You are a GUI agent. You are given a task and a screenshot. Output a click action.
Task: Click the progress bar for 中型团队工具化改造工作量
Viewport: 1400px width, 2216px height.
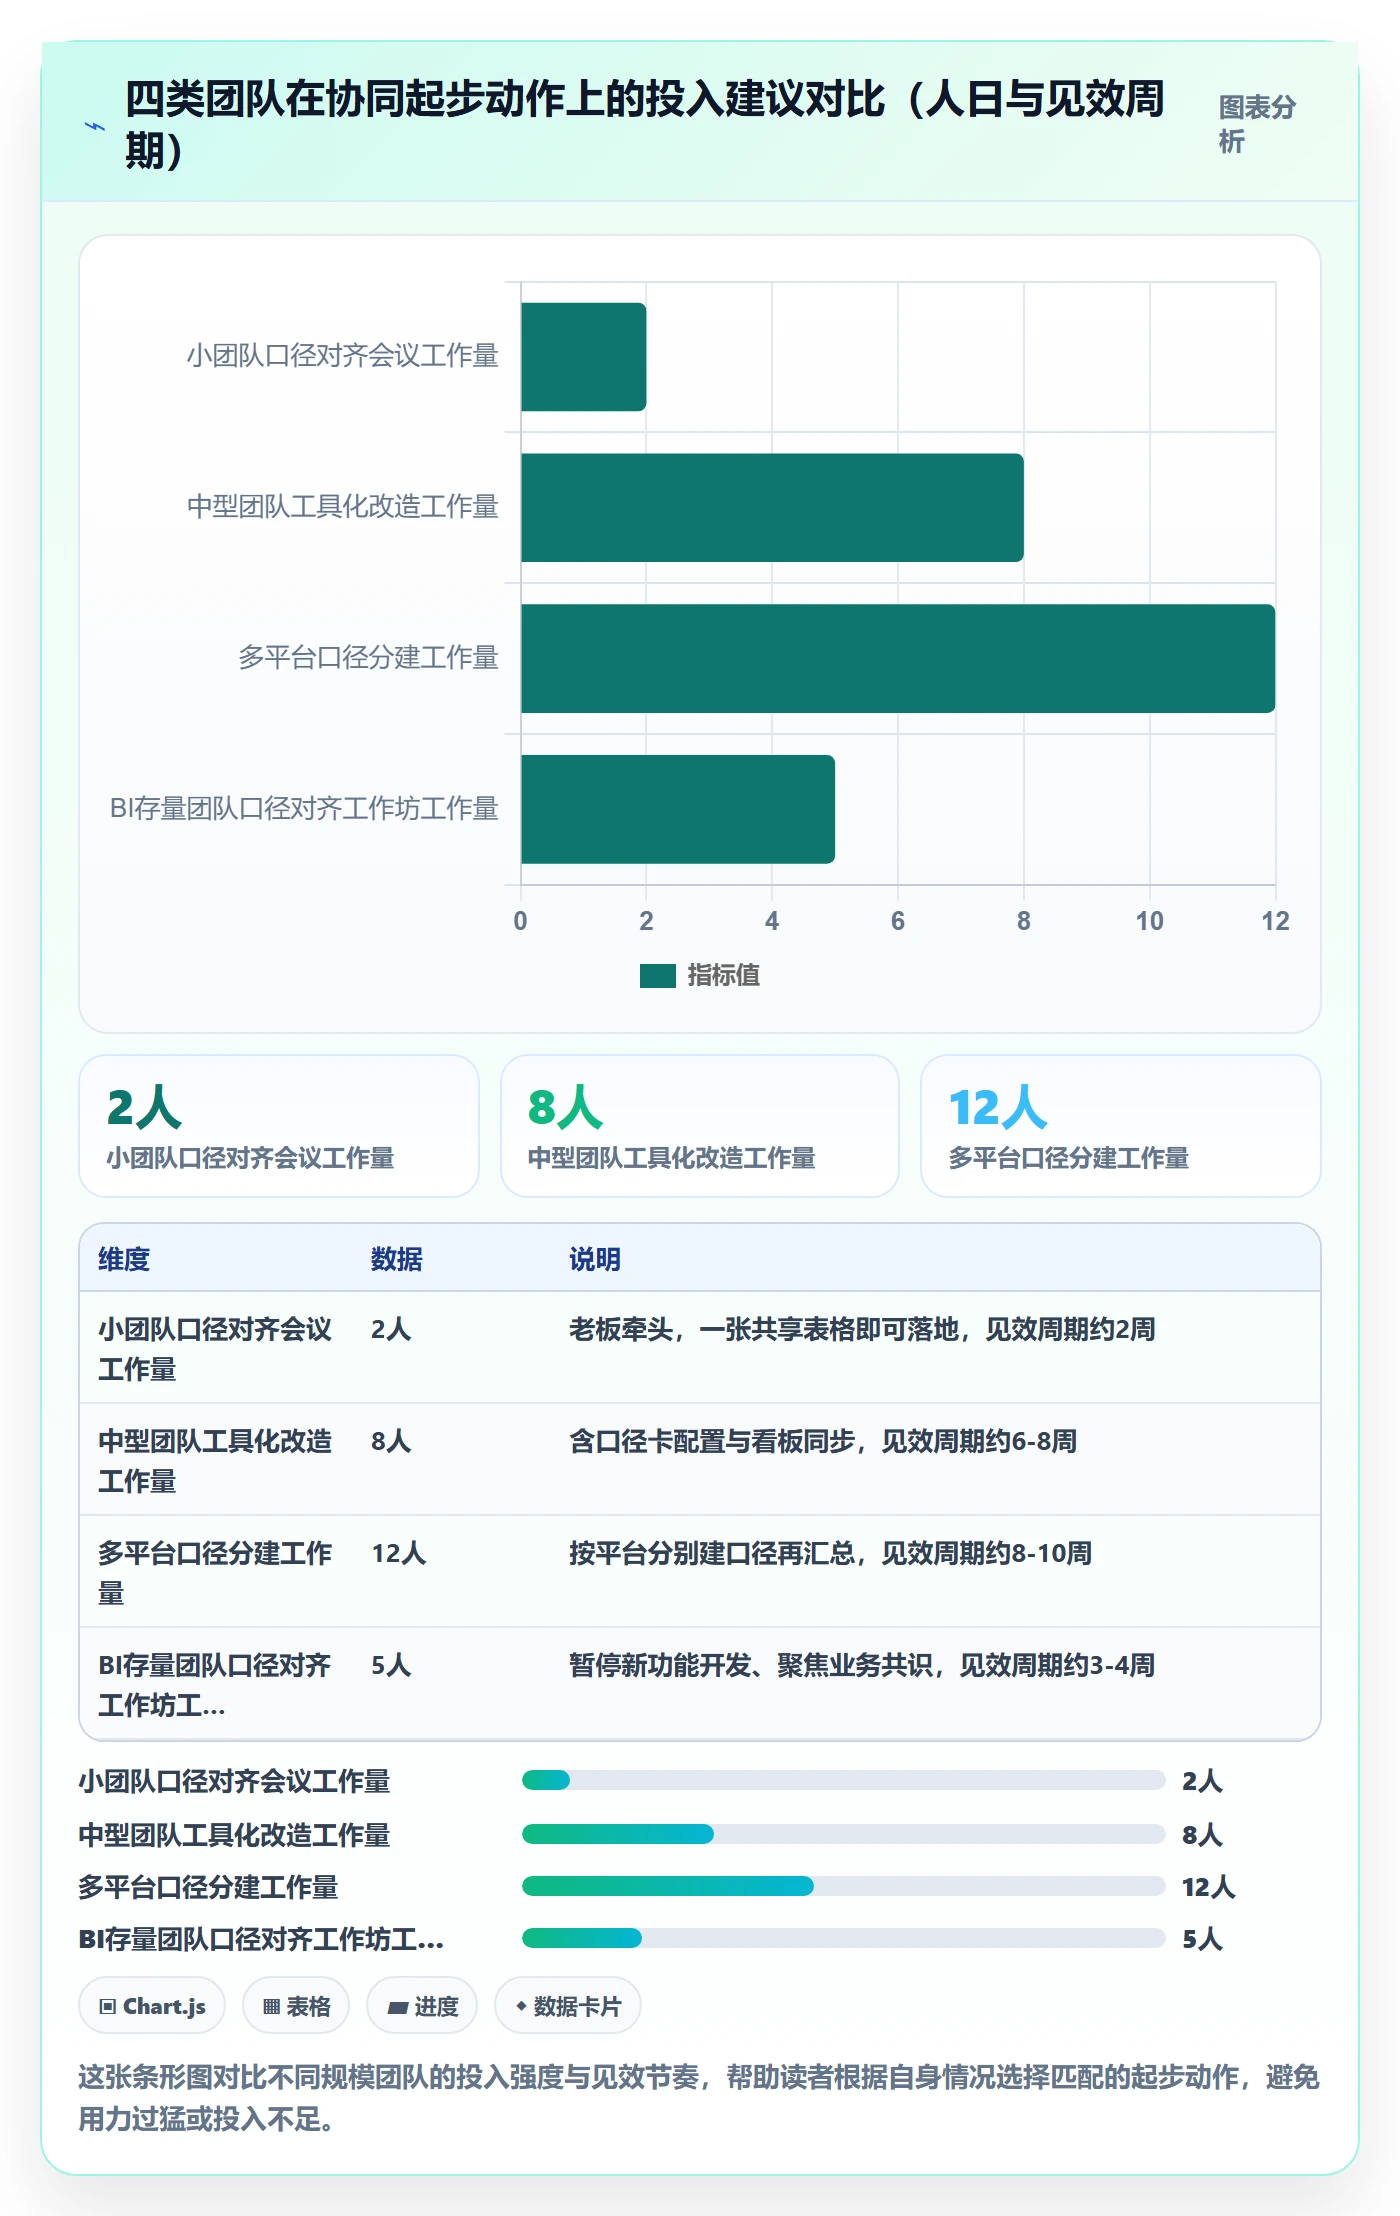tap(843, 1834)
